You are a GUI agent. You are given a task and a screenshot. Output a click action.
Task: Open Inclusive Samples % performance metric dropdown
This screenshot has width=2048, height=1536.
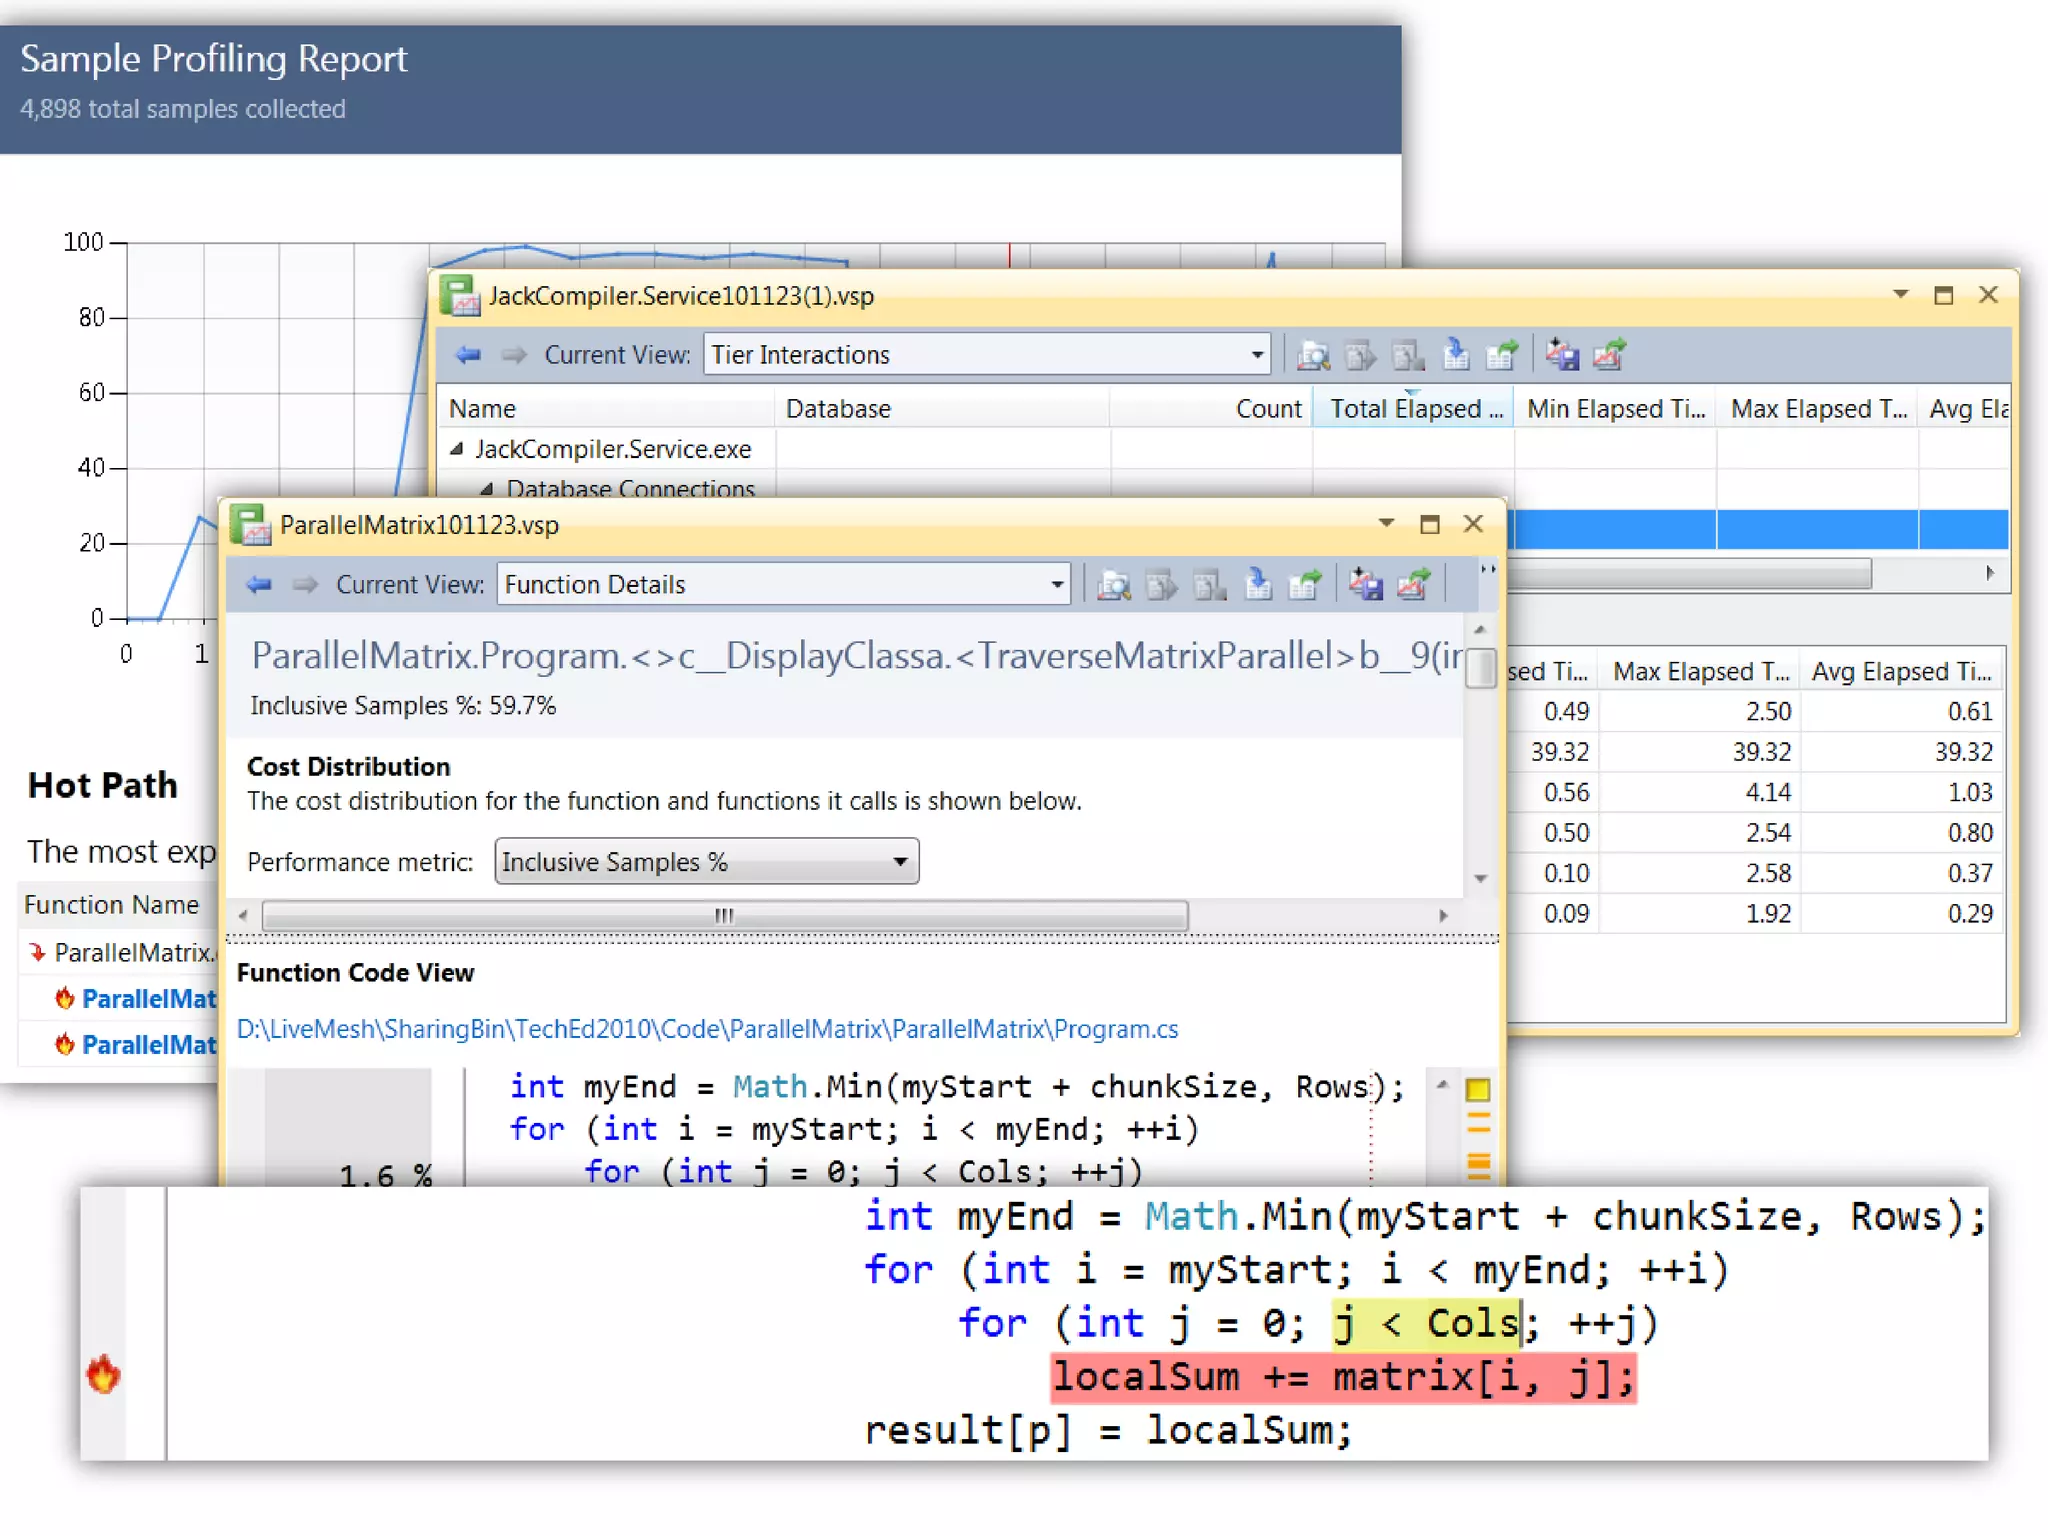(x=899, y=862)
